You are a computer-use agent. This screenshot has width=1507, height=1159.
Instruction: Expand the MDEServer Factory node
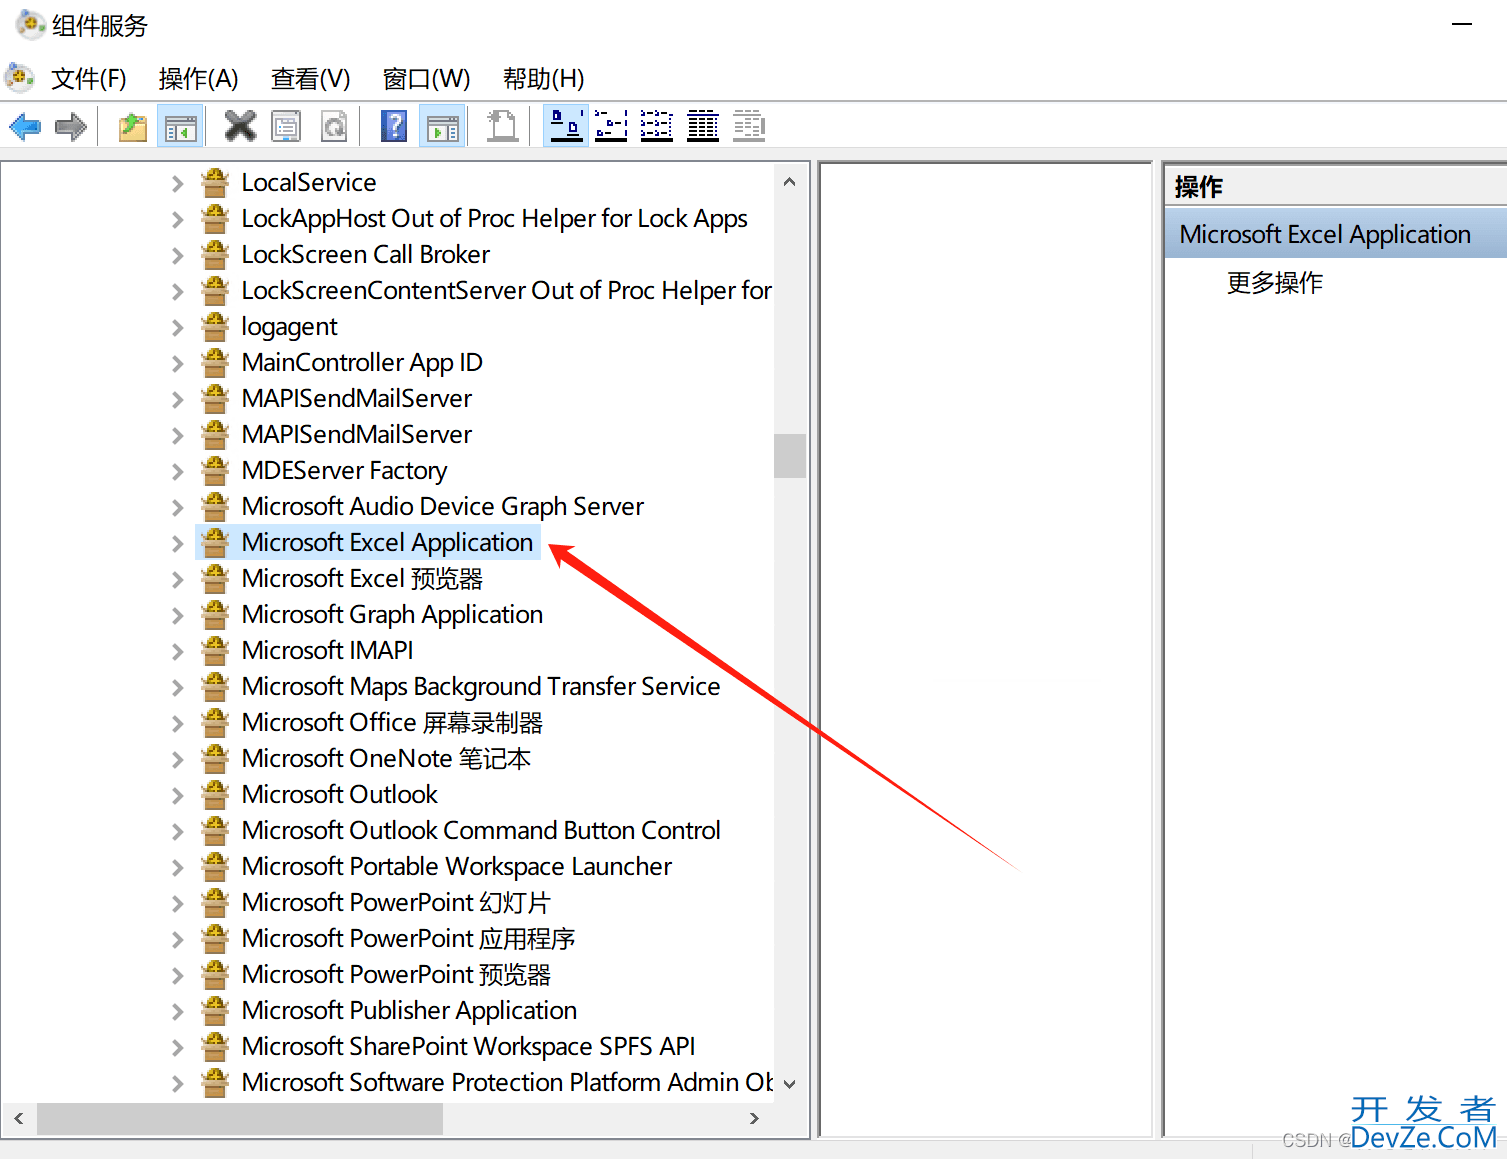(177, 471)
